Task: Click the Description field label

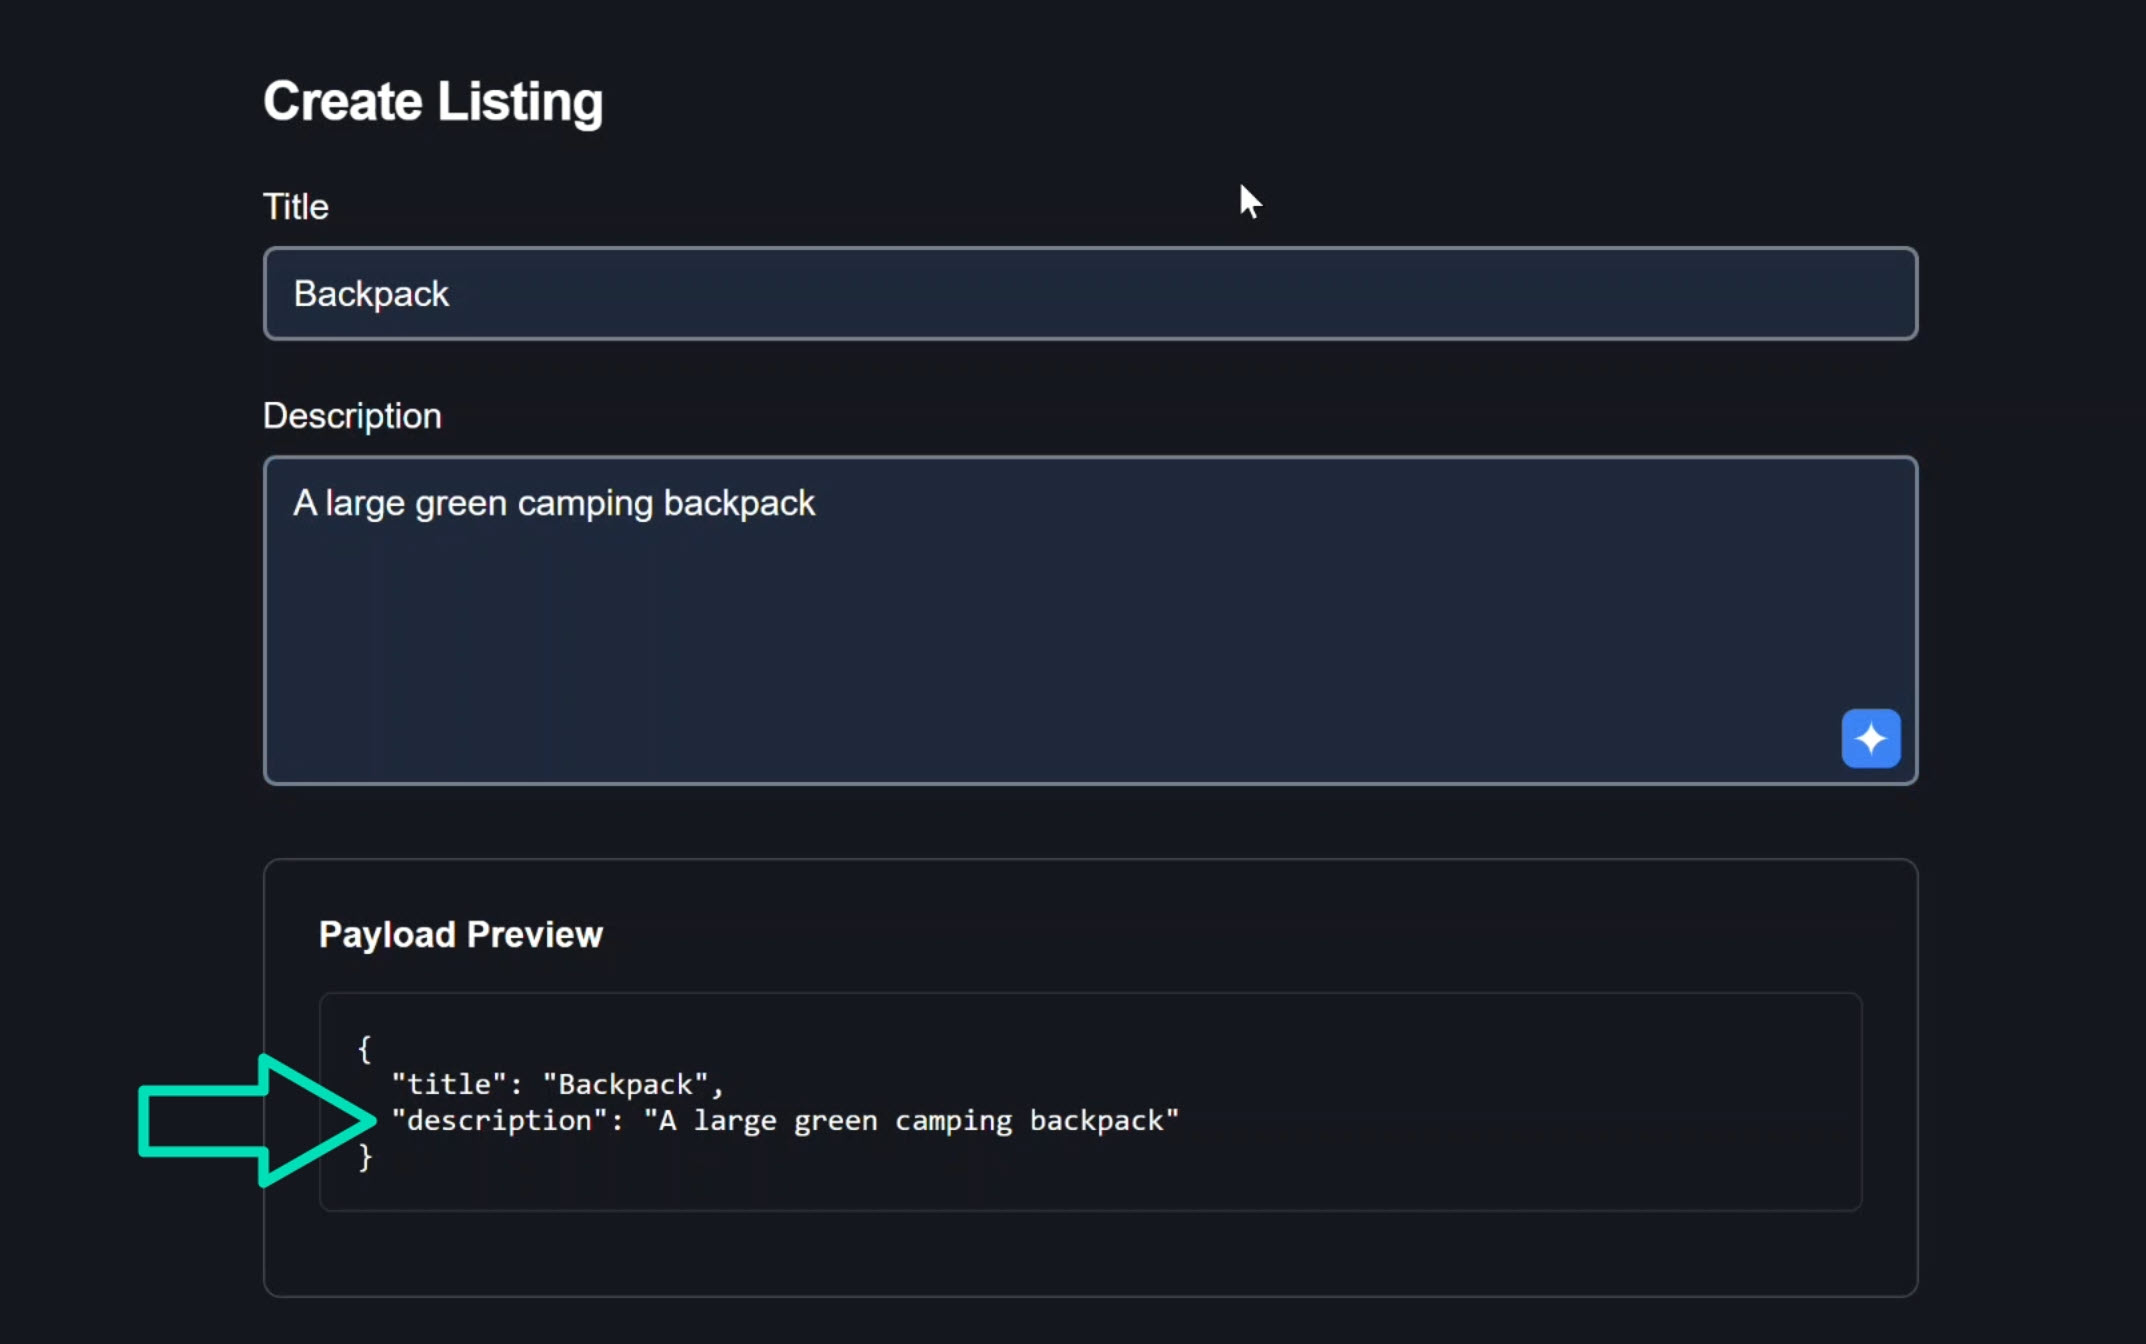Action: [352, 416]
